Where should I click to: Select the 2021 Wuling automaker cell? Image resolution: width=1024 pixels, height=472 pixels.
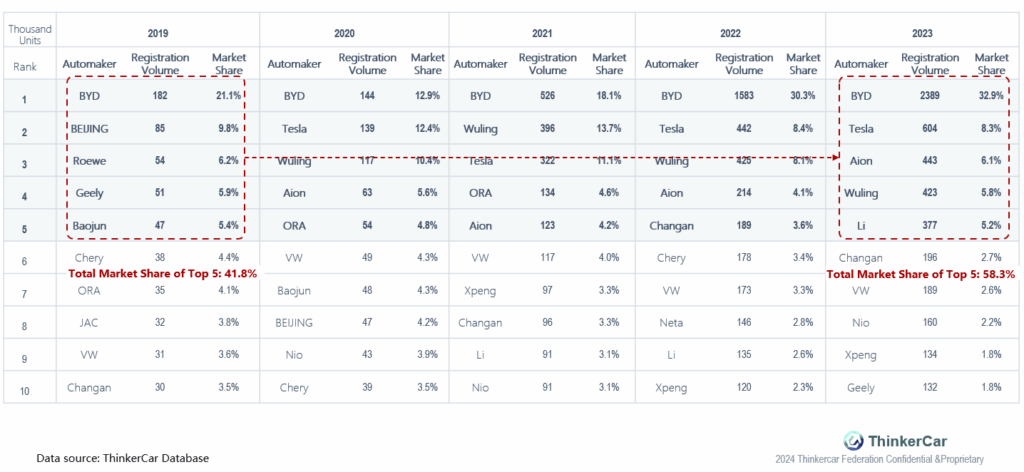(x=480, y=129)
